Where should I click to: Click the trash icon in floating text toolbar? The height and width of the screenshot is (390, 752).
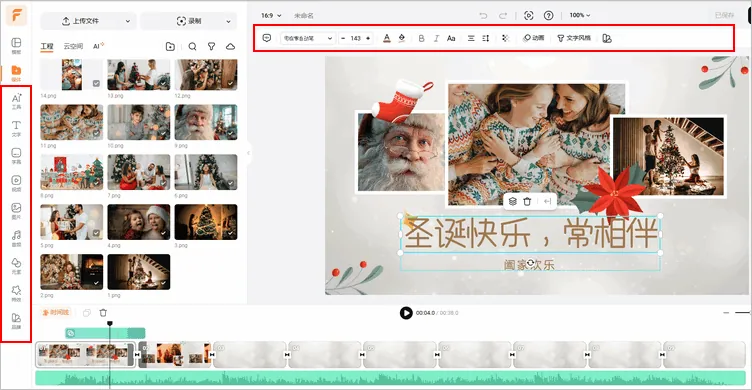click(527, 201)
